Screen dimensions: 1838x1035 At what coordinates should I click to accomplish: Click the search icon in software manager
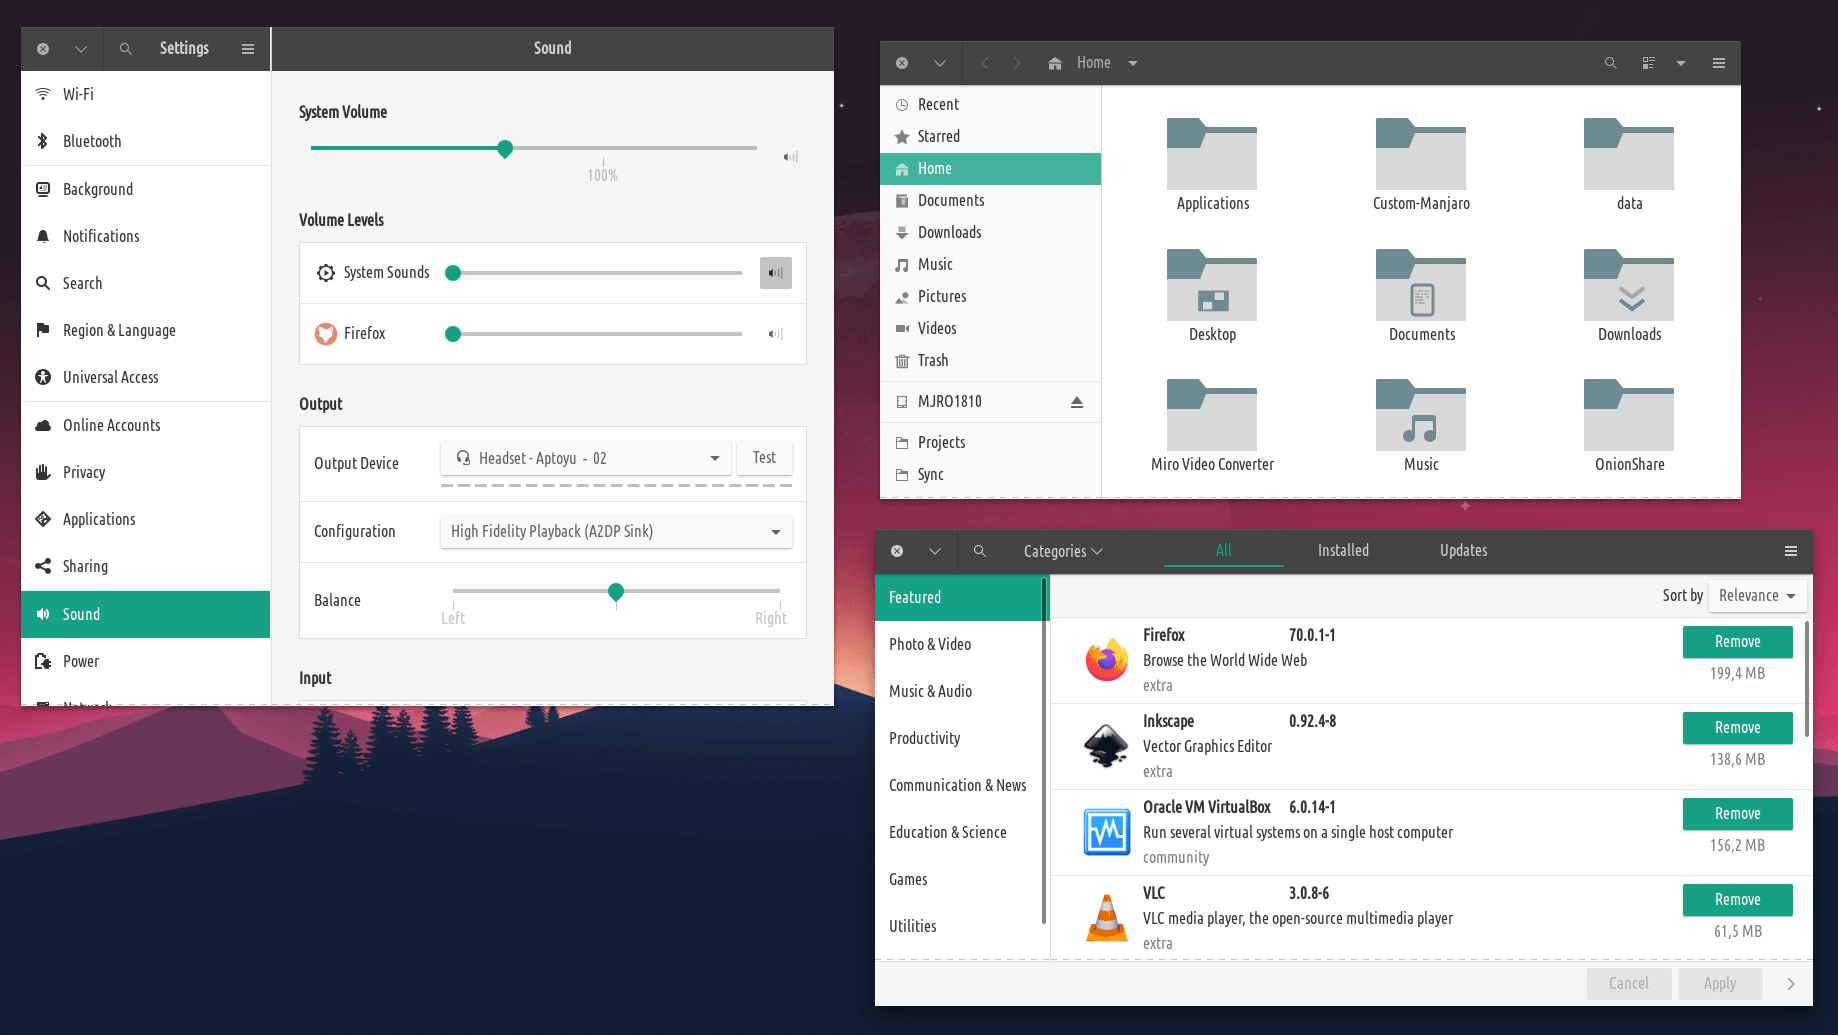980,551
